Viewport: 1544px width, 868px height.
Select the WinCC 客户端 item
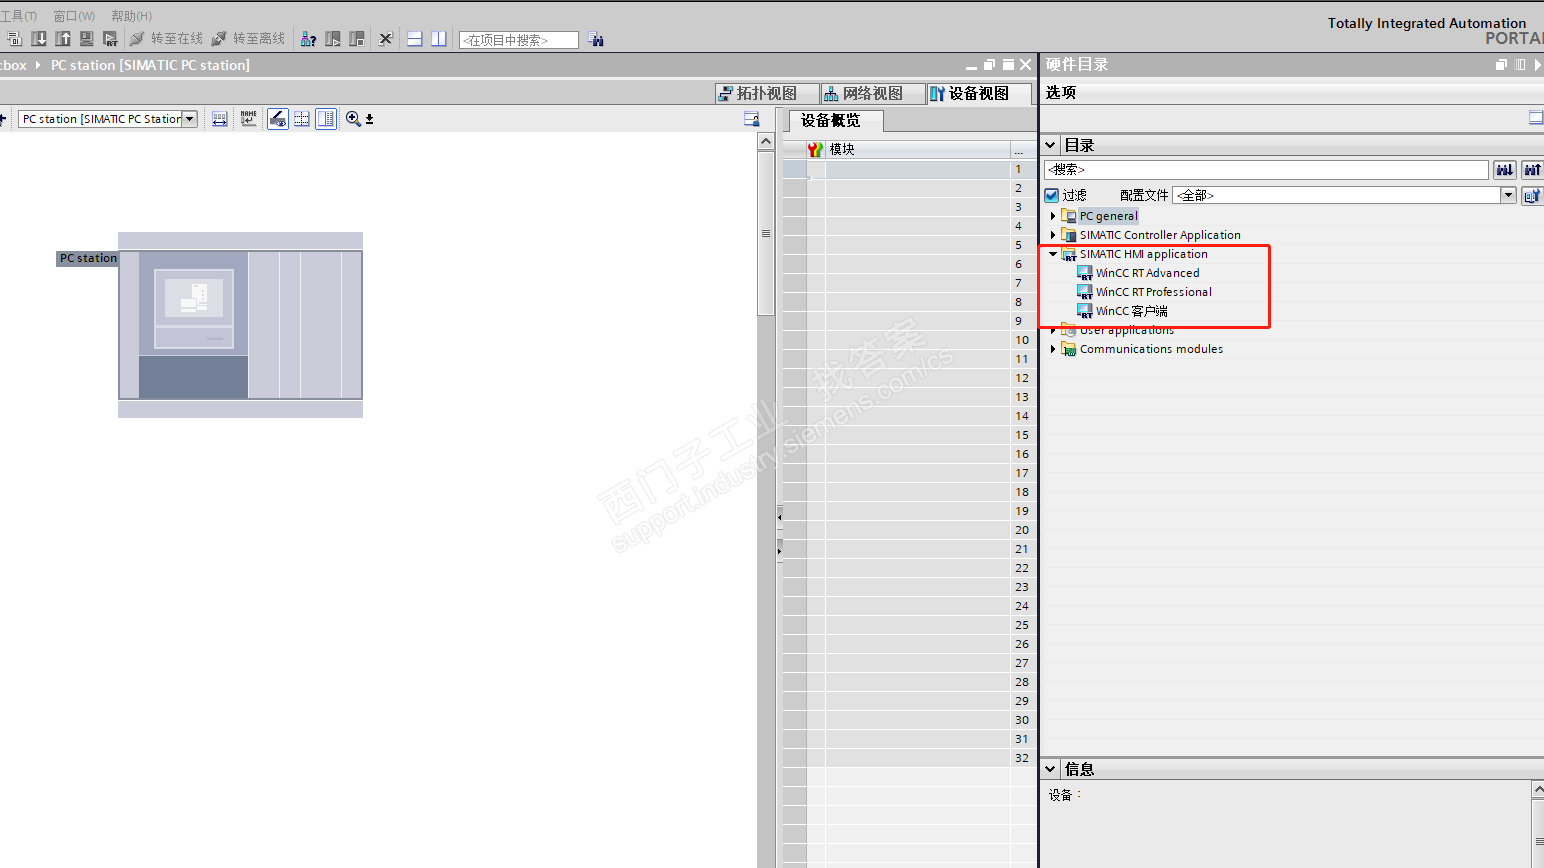(1131, 311)
